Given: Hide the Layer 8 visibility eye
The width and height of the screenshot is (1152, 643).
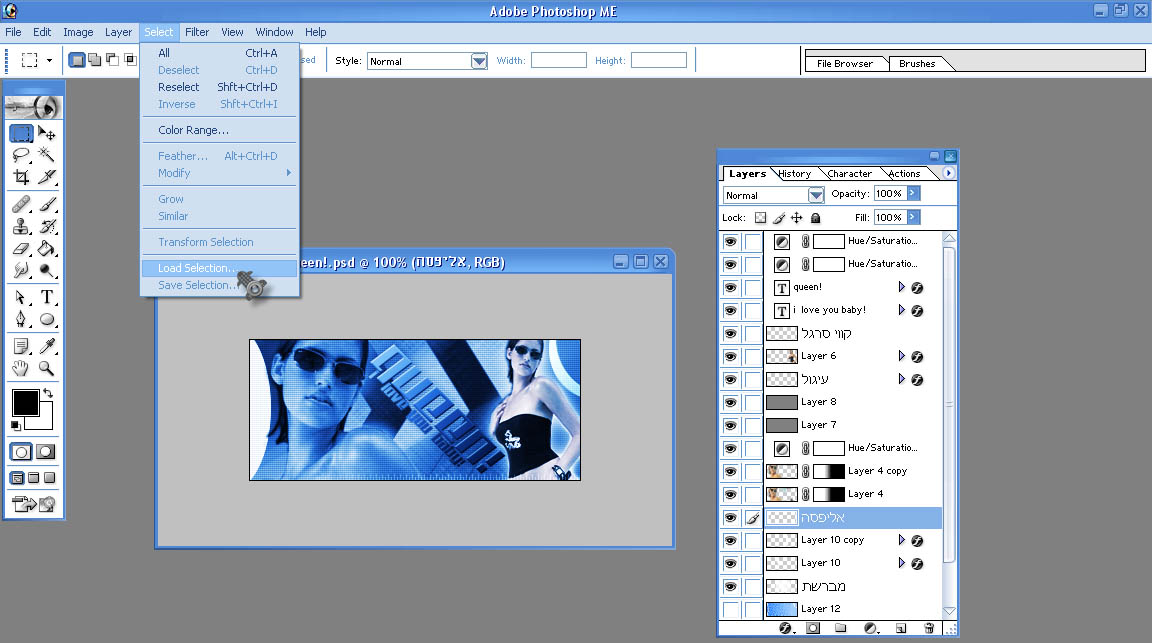Looking at the screenshot, I should [x=730, y=402].
